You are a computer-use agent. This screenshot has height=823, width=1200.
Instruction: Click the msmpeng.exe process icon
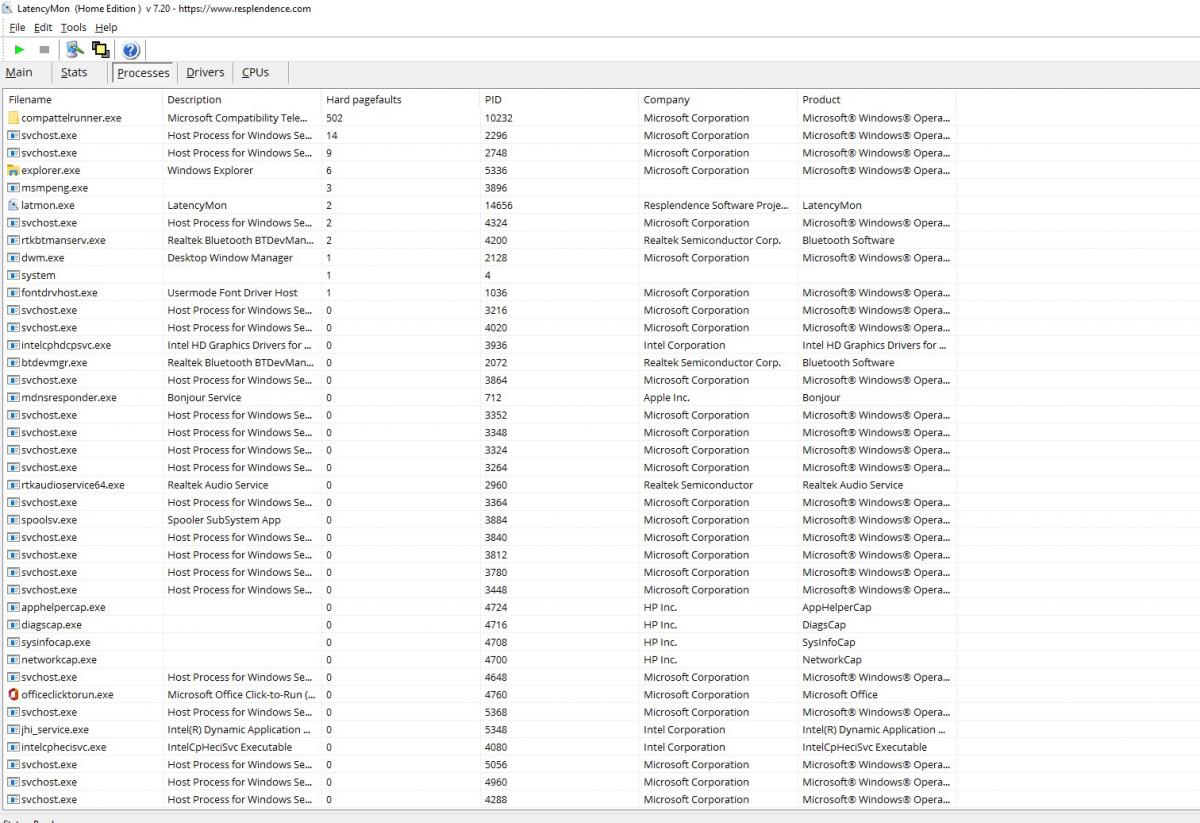[x=13, y=188]
